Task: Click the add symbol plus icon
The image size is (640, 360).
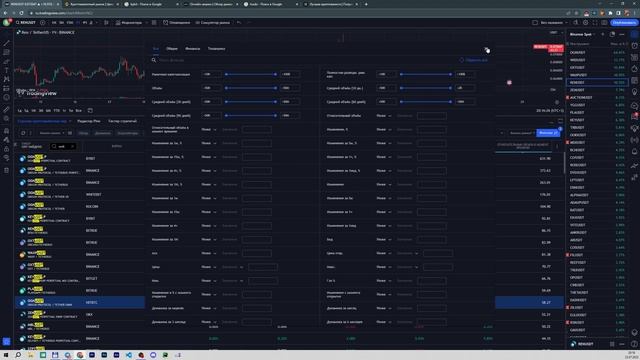Action: (x=42, y=23)
